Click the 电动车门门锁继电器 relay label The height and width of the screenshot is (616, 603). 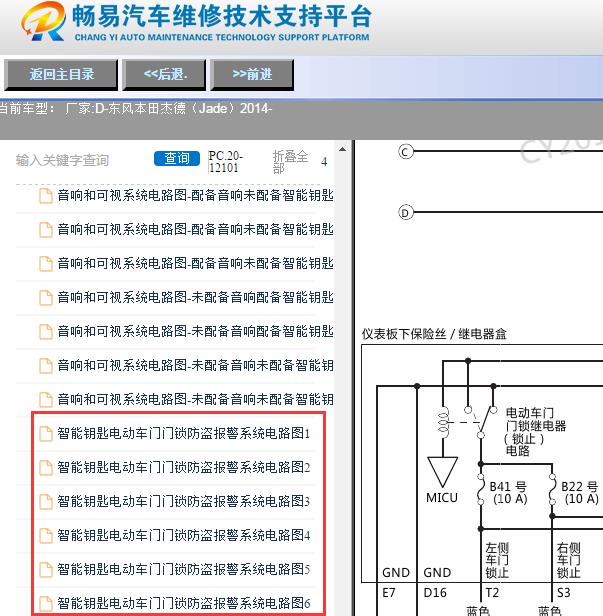pos(535,432)
